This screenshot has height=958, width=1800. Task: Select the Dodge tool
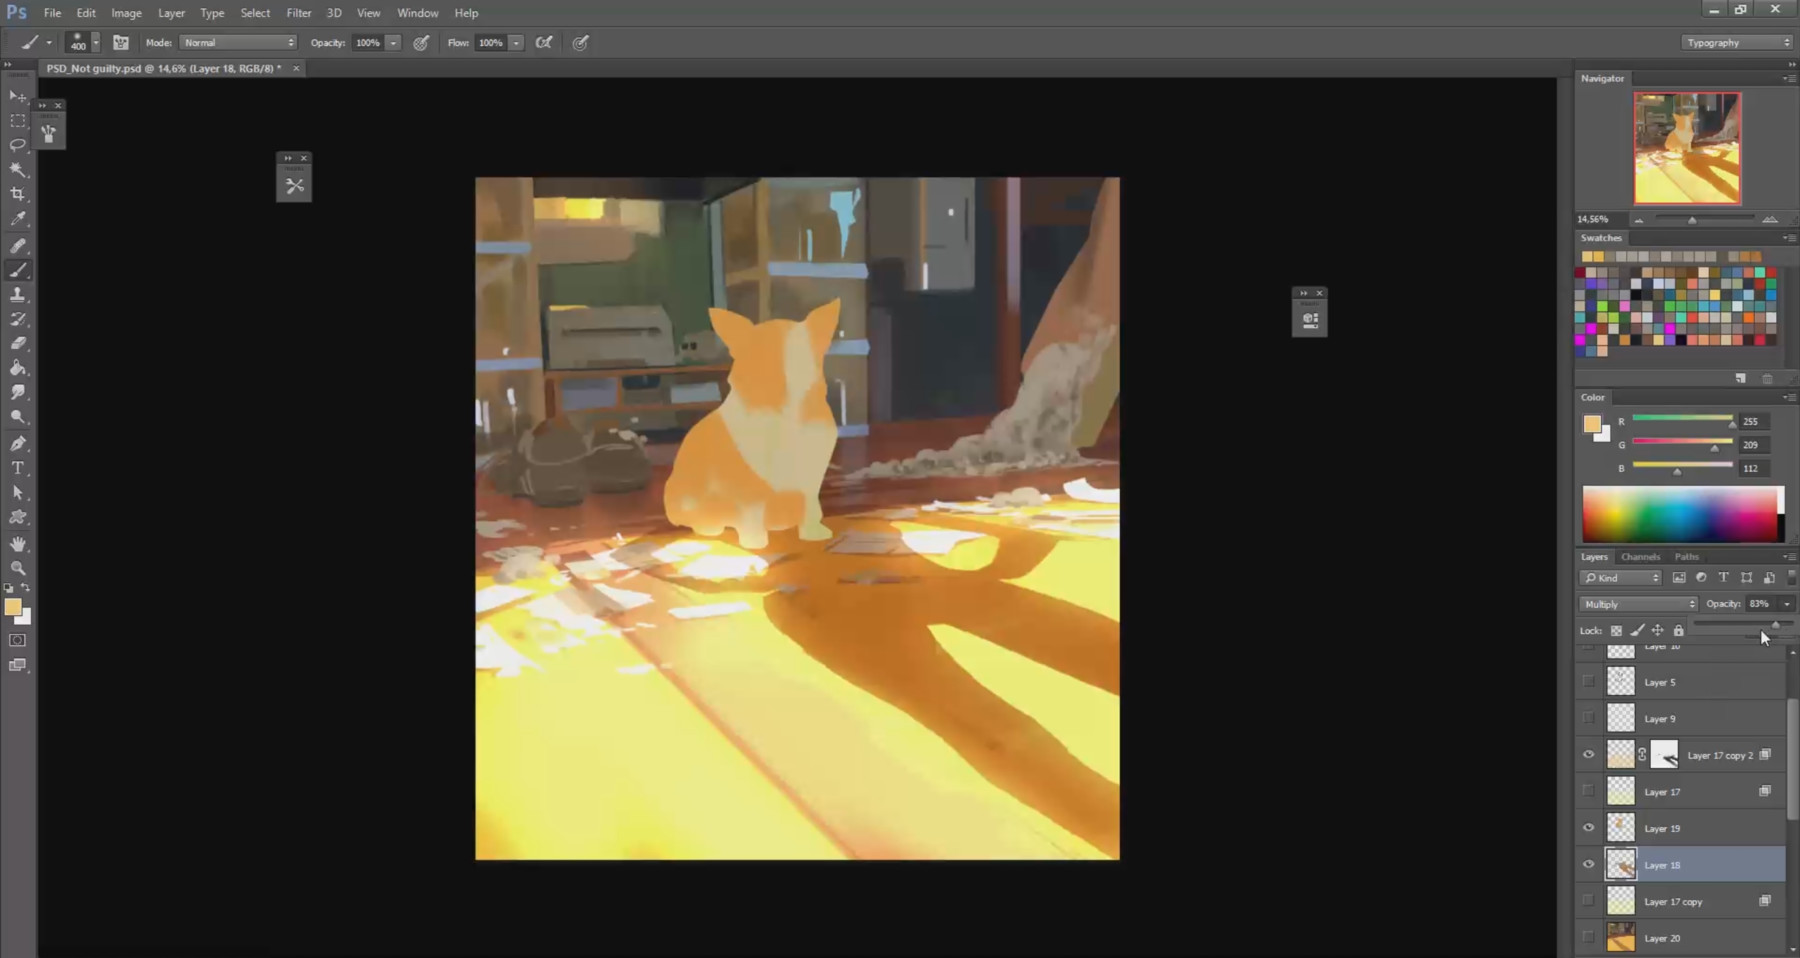click(x=18, y=417)
